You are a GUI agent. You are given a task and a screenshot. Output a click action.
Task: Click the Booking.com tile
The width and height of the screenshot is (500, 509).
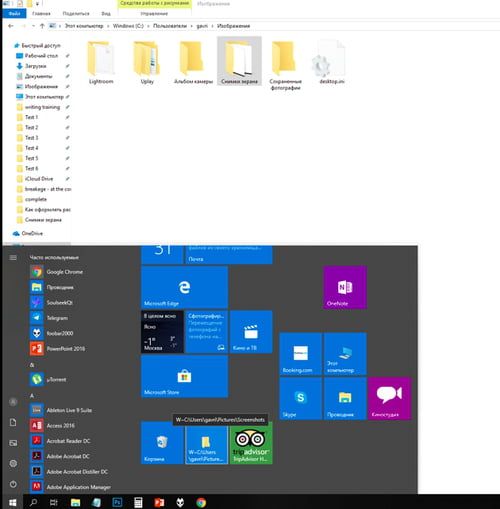pyautogui.click(x=300, y=354)
